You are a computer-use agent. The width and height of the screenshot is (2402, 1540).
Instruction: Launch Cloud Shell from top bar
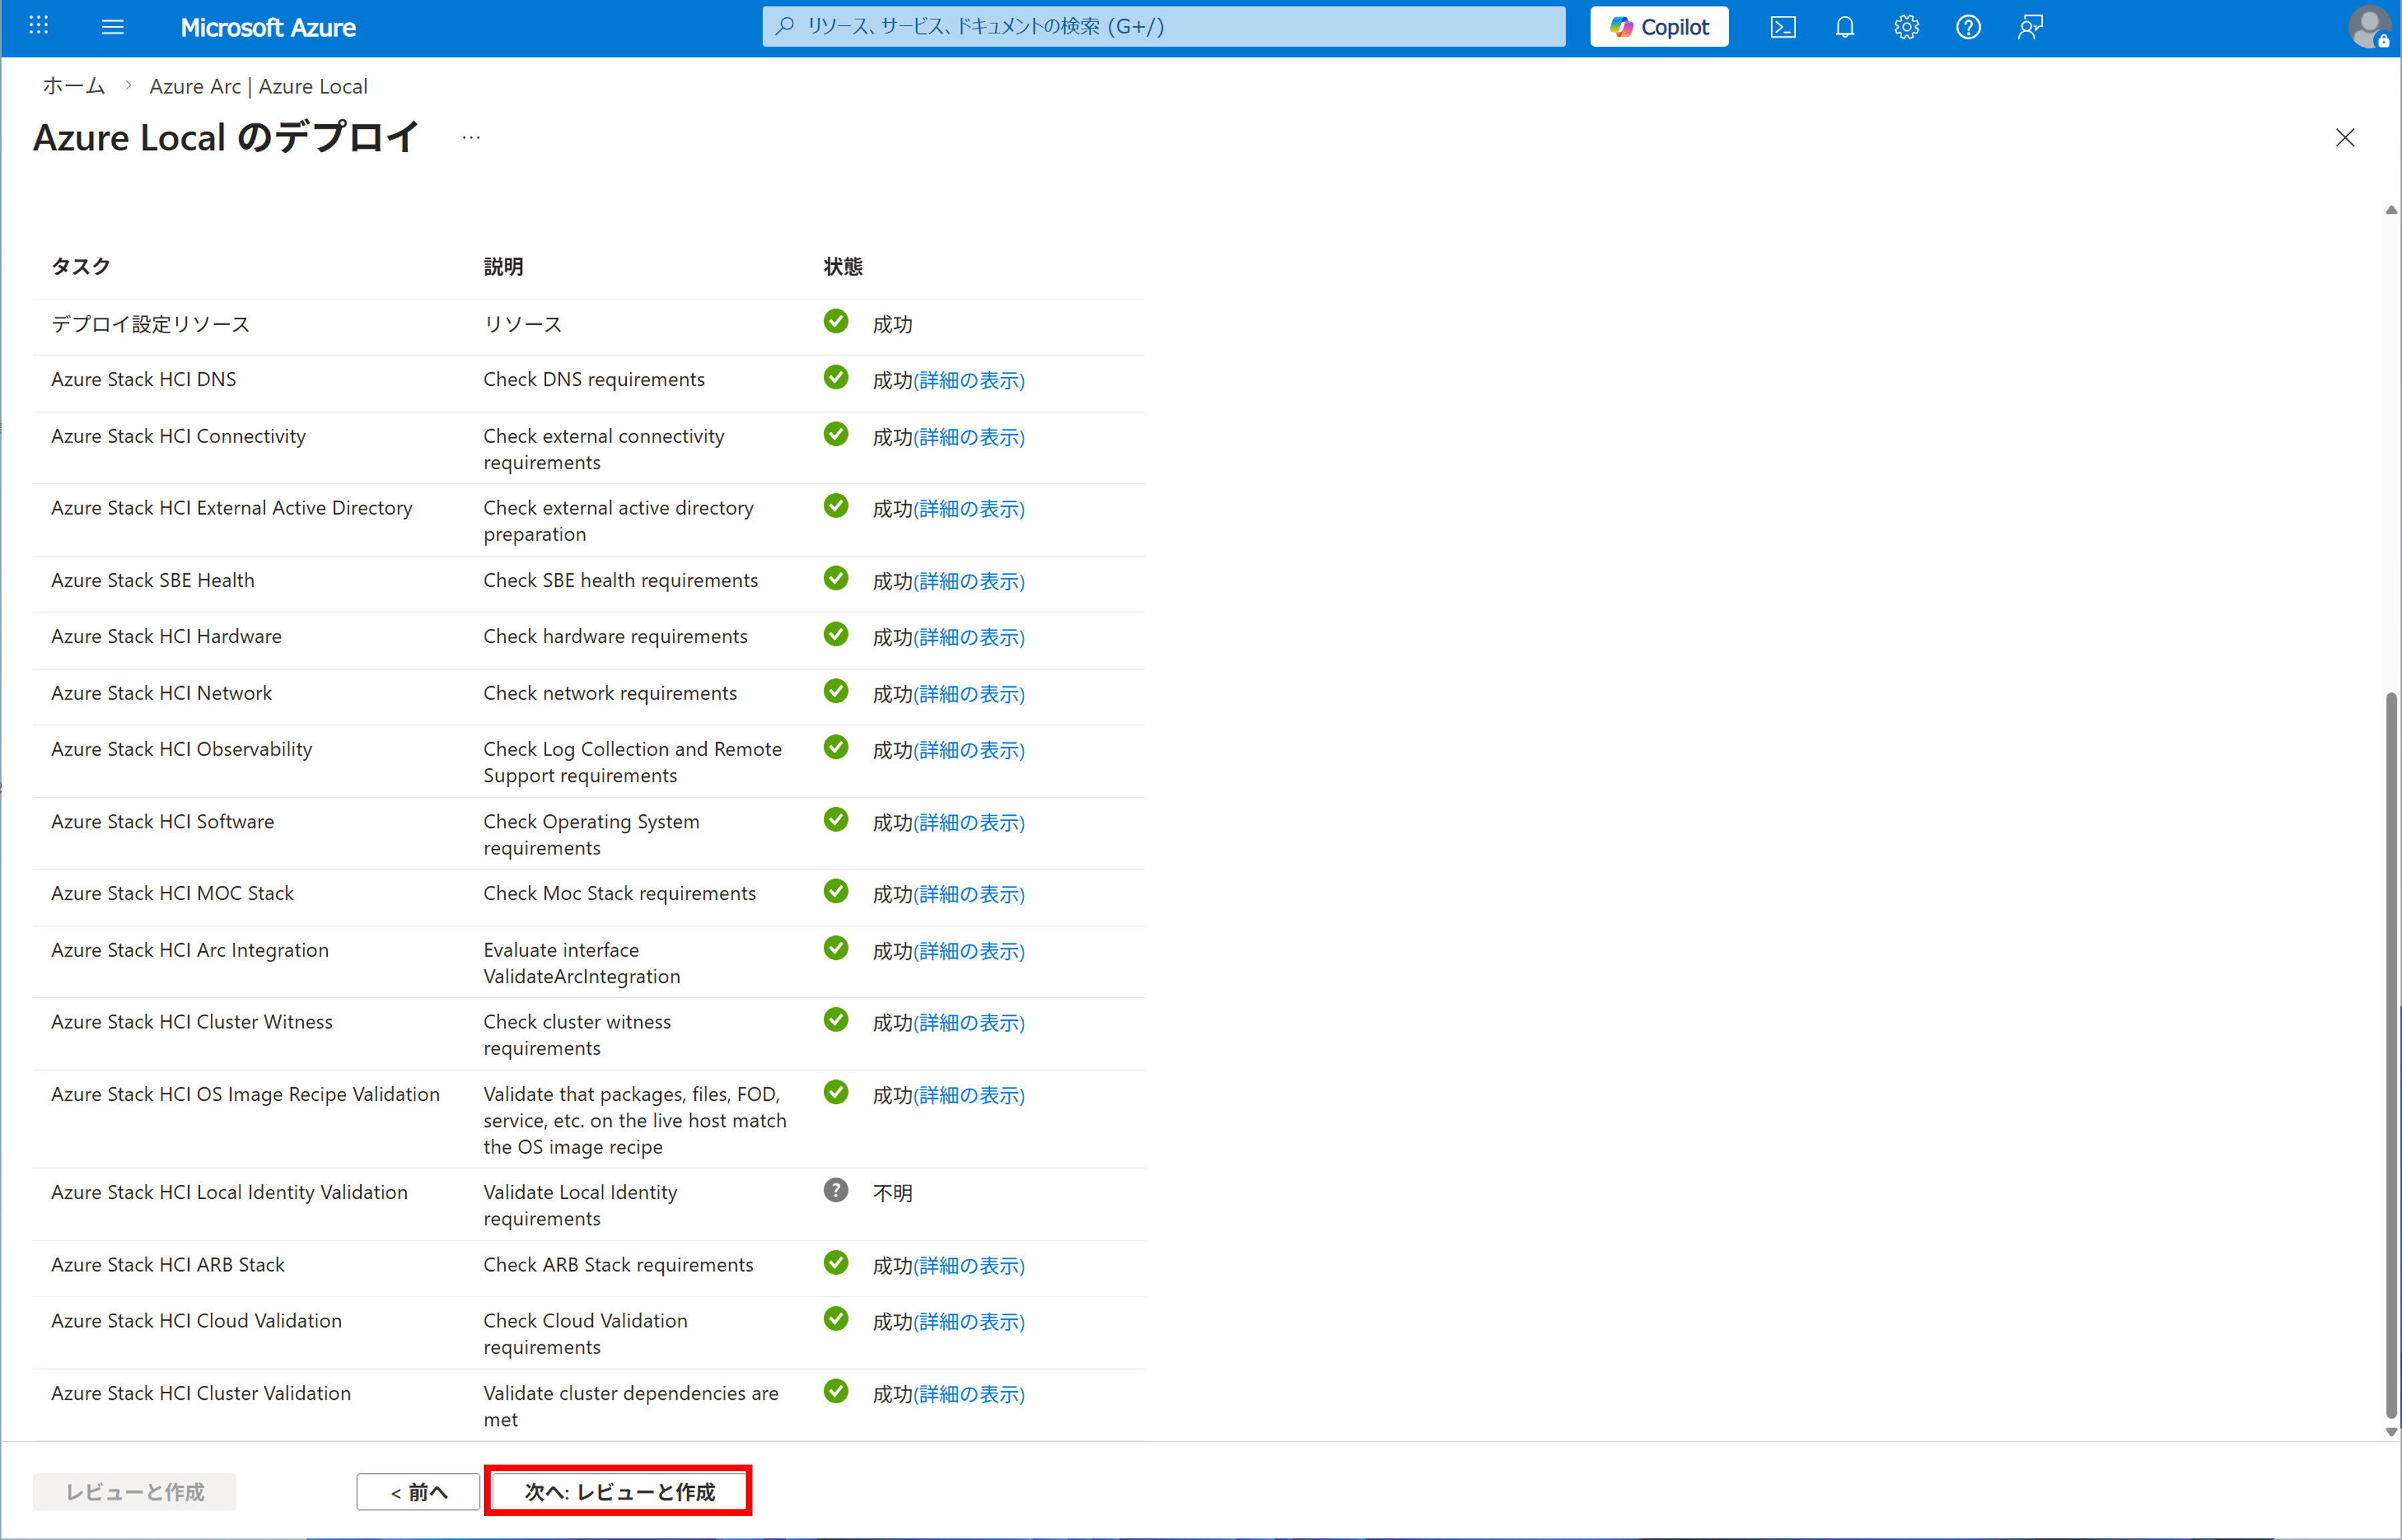1782,27
